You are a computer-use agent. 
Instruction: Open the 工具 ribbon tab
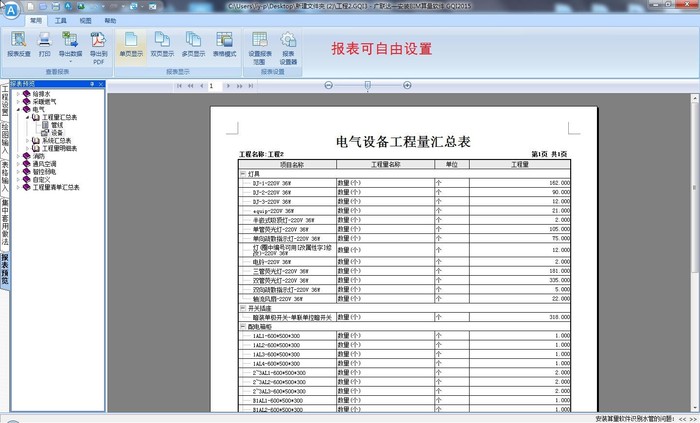point(61,21)
